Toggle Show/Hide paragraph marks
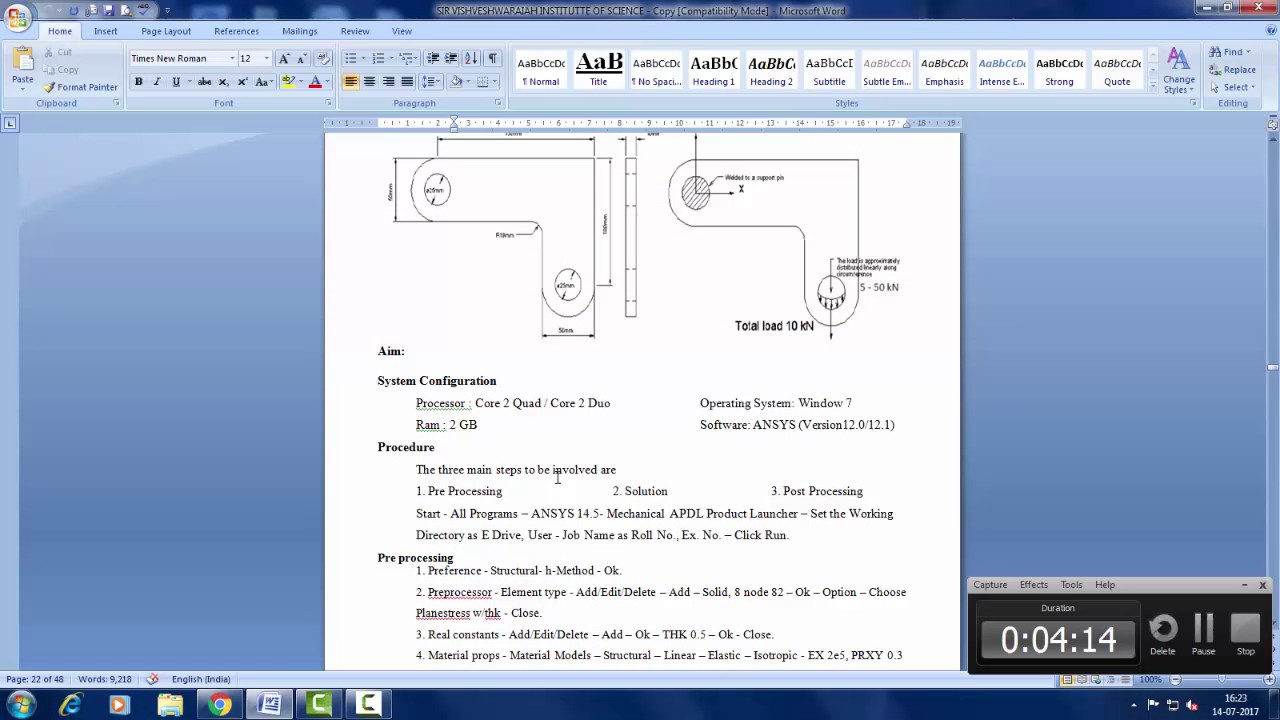 click(x=492, y=58)
